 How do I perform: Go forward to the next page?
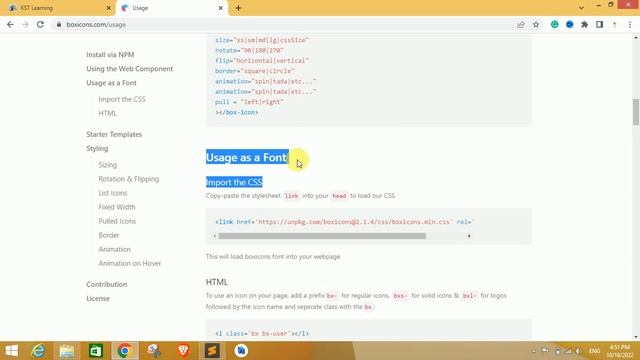[25, 24]
